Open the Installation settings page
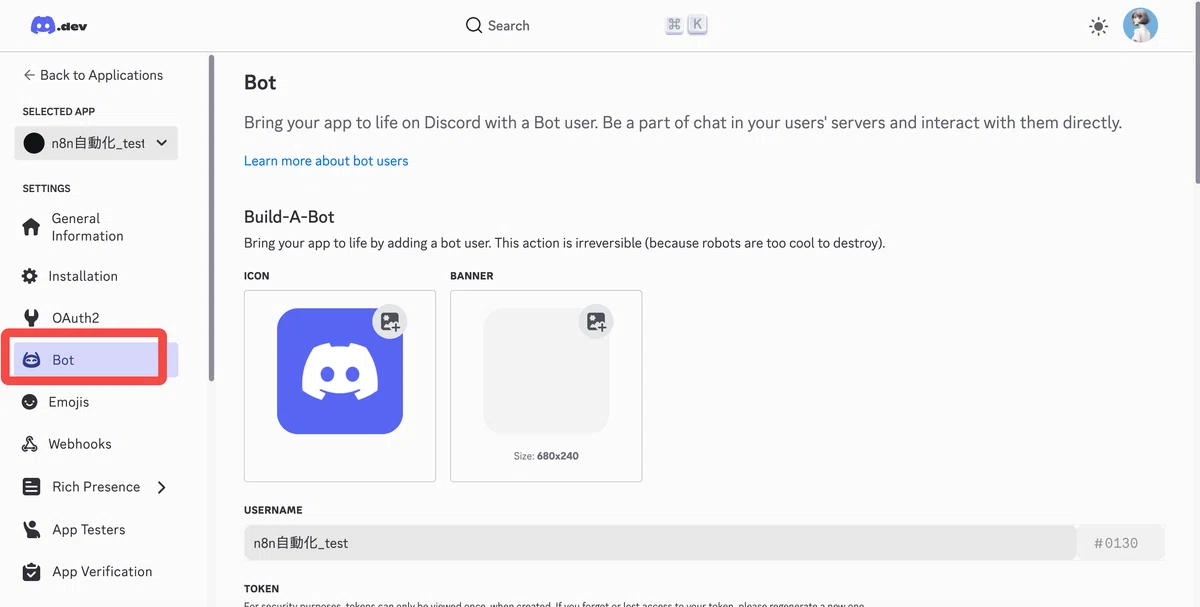Image resolution: width=1200 pixels, height=607 pixels. [x=97, y=276]
